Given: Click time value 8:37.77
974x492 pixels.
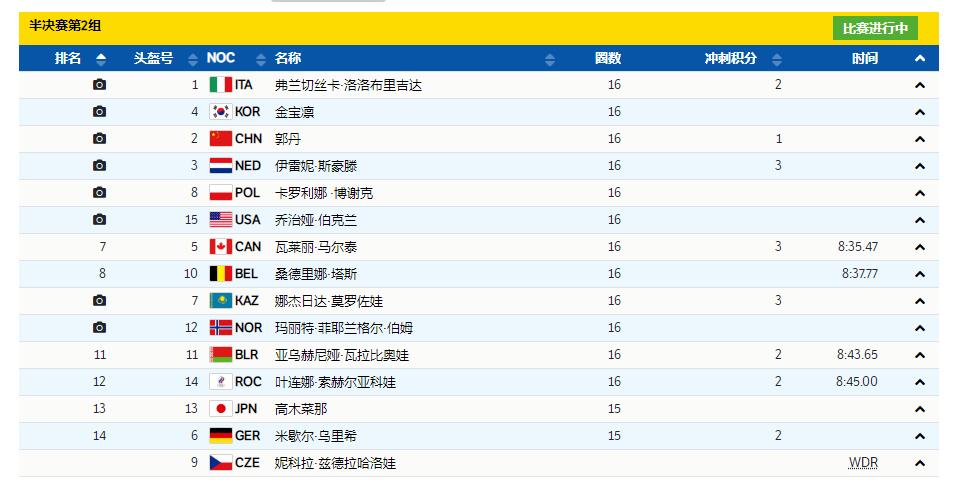Looking at the screenshot, I should (860, 273).
